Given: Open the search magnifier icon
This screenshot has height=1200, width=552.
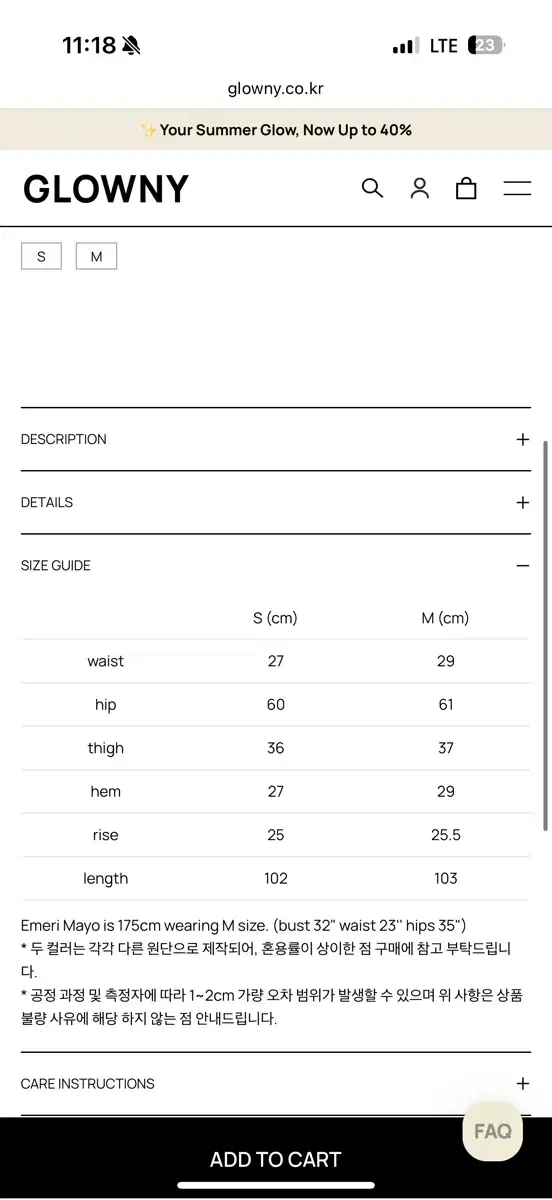Looking at the screenshot, I should pyautogui.click(x=372, y=188).
